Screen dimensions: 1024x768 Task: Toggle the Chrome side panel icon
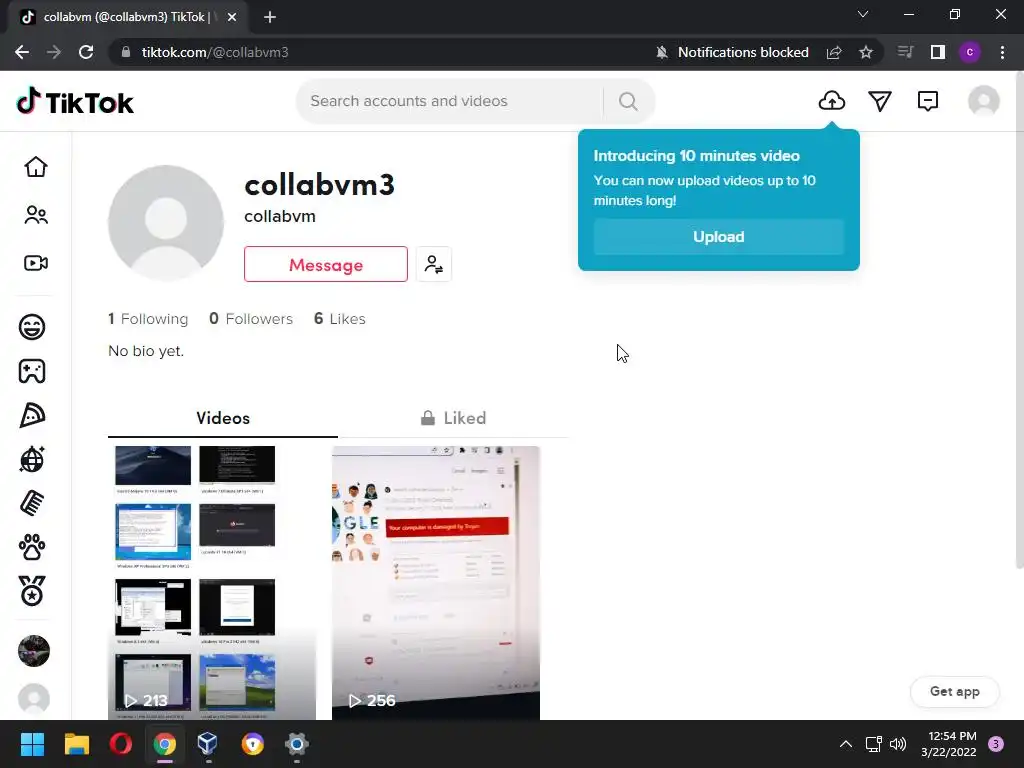coord(938,52)
